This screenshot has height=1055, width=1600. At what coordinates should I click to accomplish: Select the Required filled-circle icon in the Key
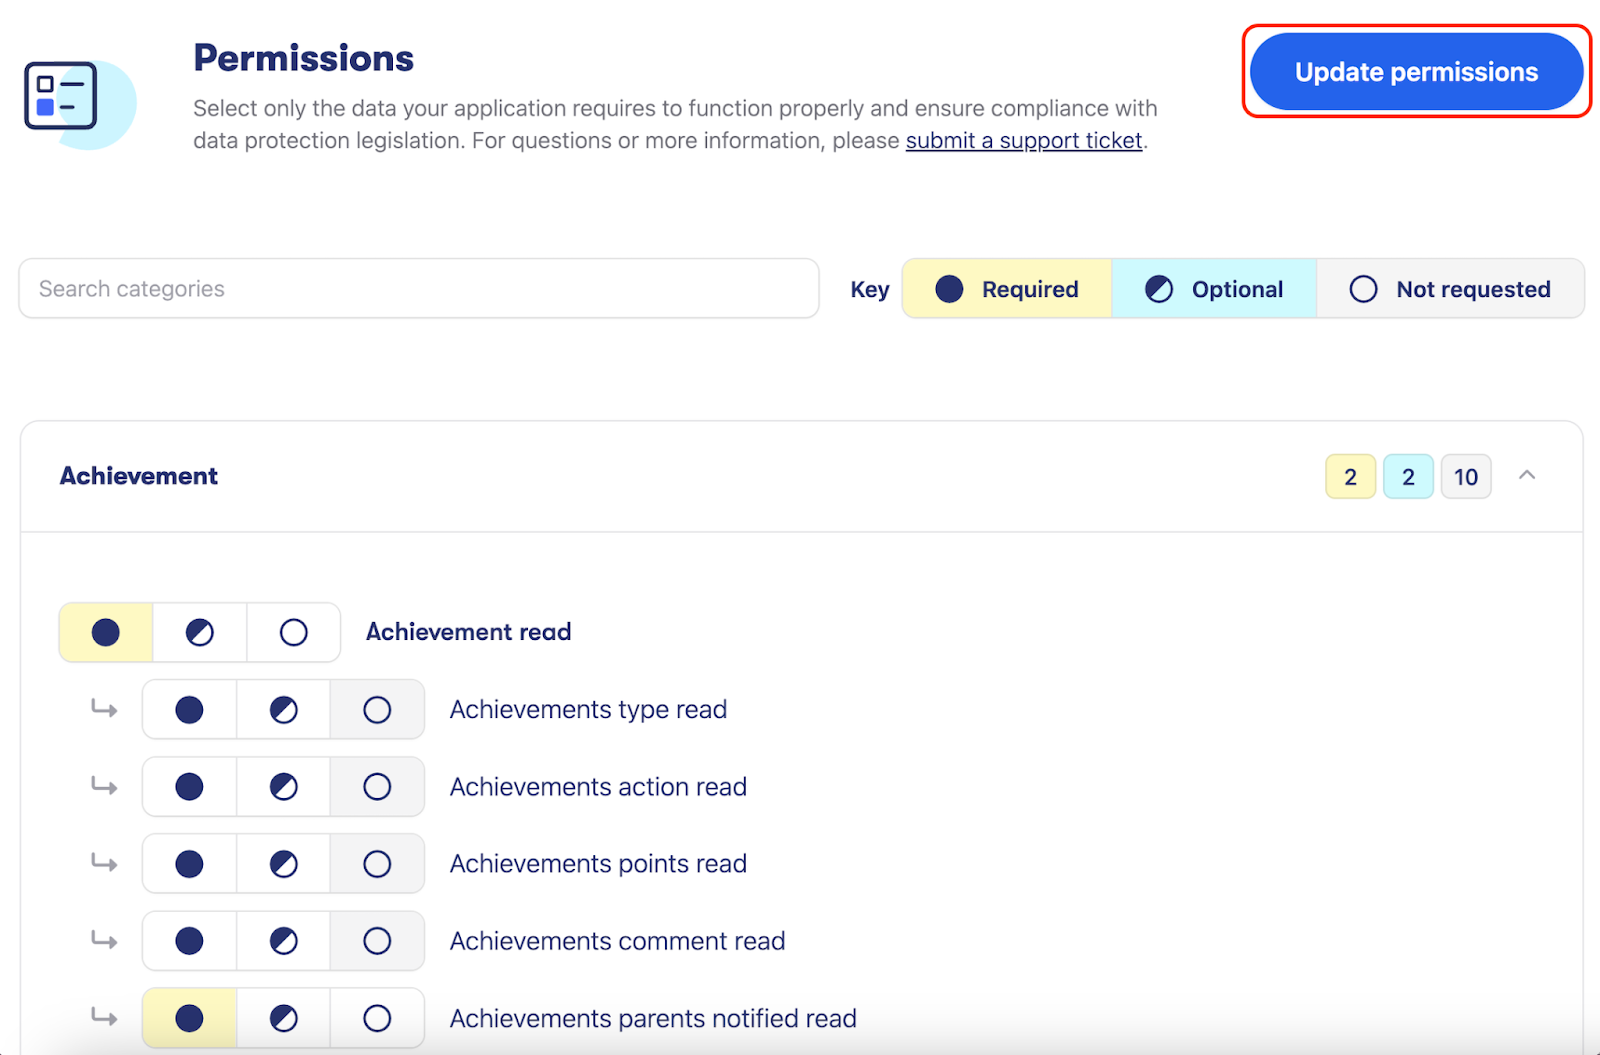pyautogui.click(x=948, y=289)
